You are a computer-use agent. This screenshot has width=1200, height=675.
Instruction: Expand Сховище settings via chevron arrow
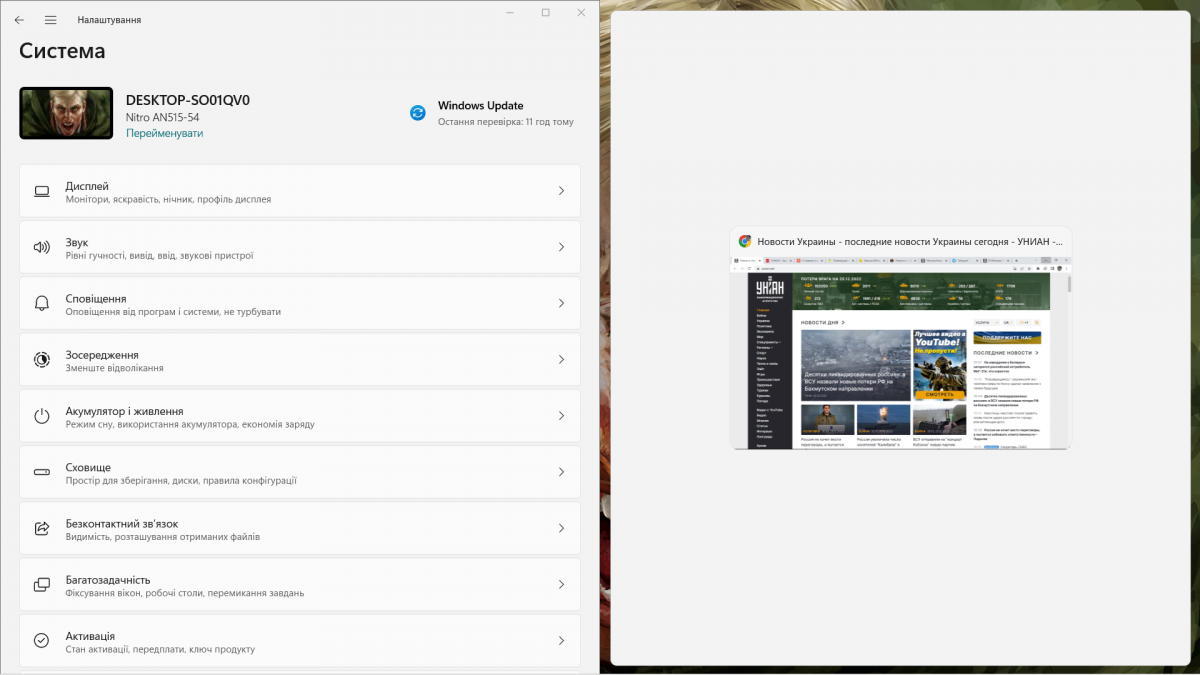(561, 472)
